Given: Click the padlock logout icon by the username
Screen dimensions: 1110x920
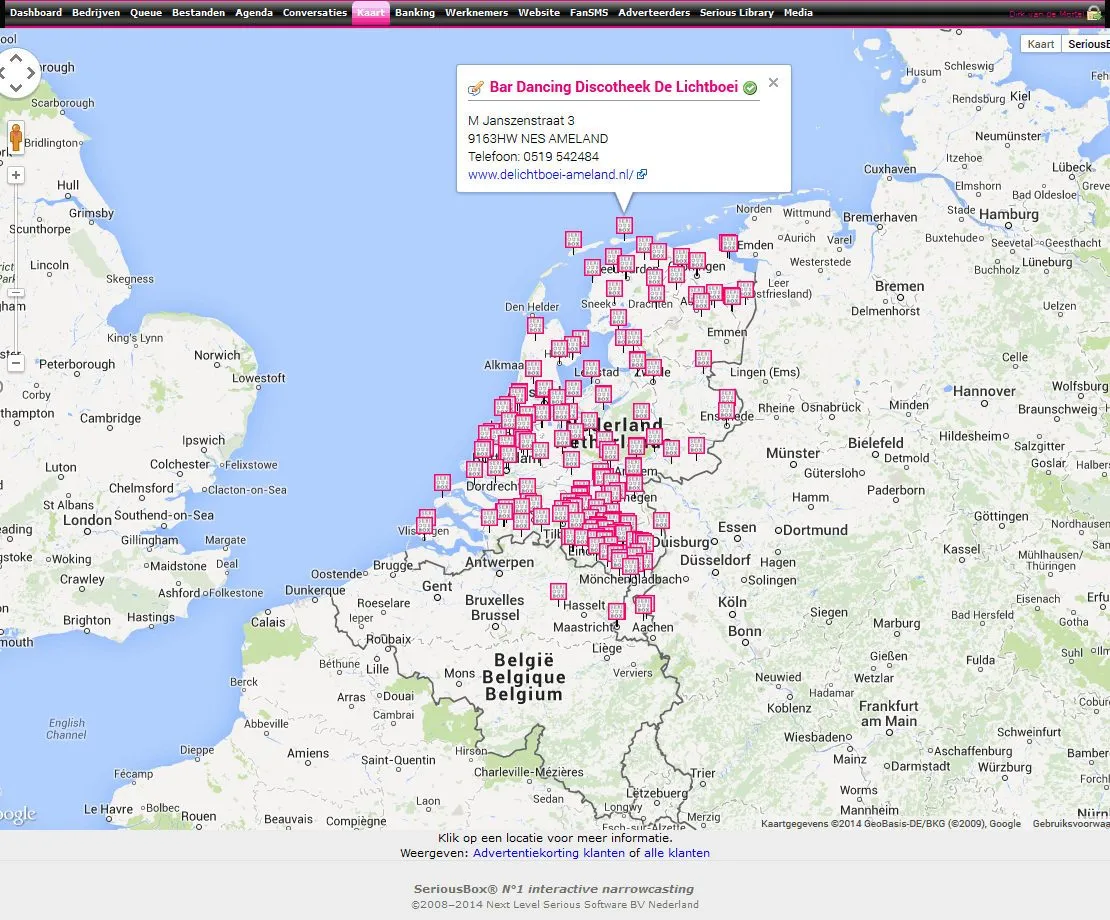Looking at the screenshot, I should [x=1094, y=13].
